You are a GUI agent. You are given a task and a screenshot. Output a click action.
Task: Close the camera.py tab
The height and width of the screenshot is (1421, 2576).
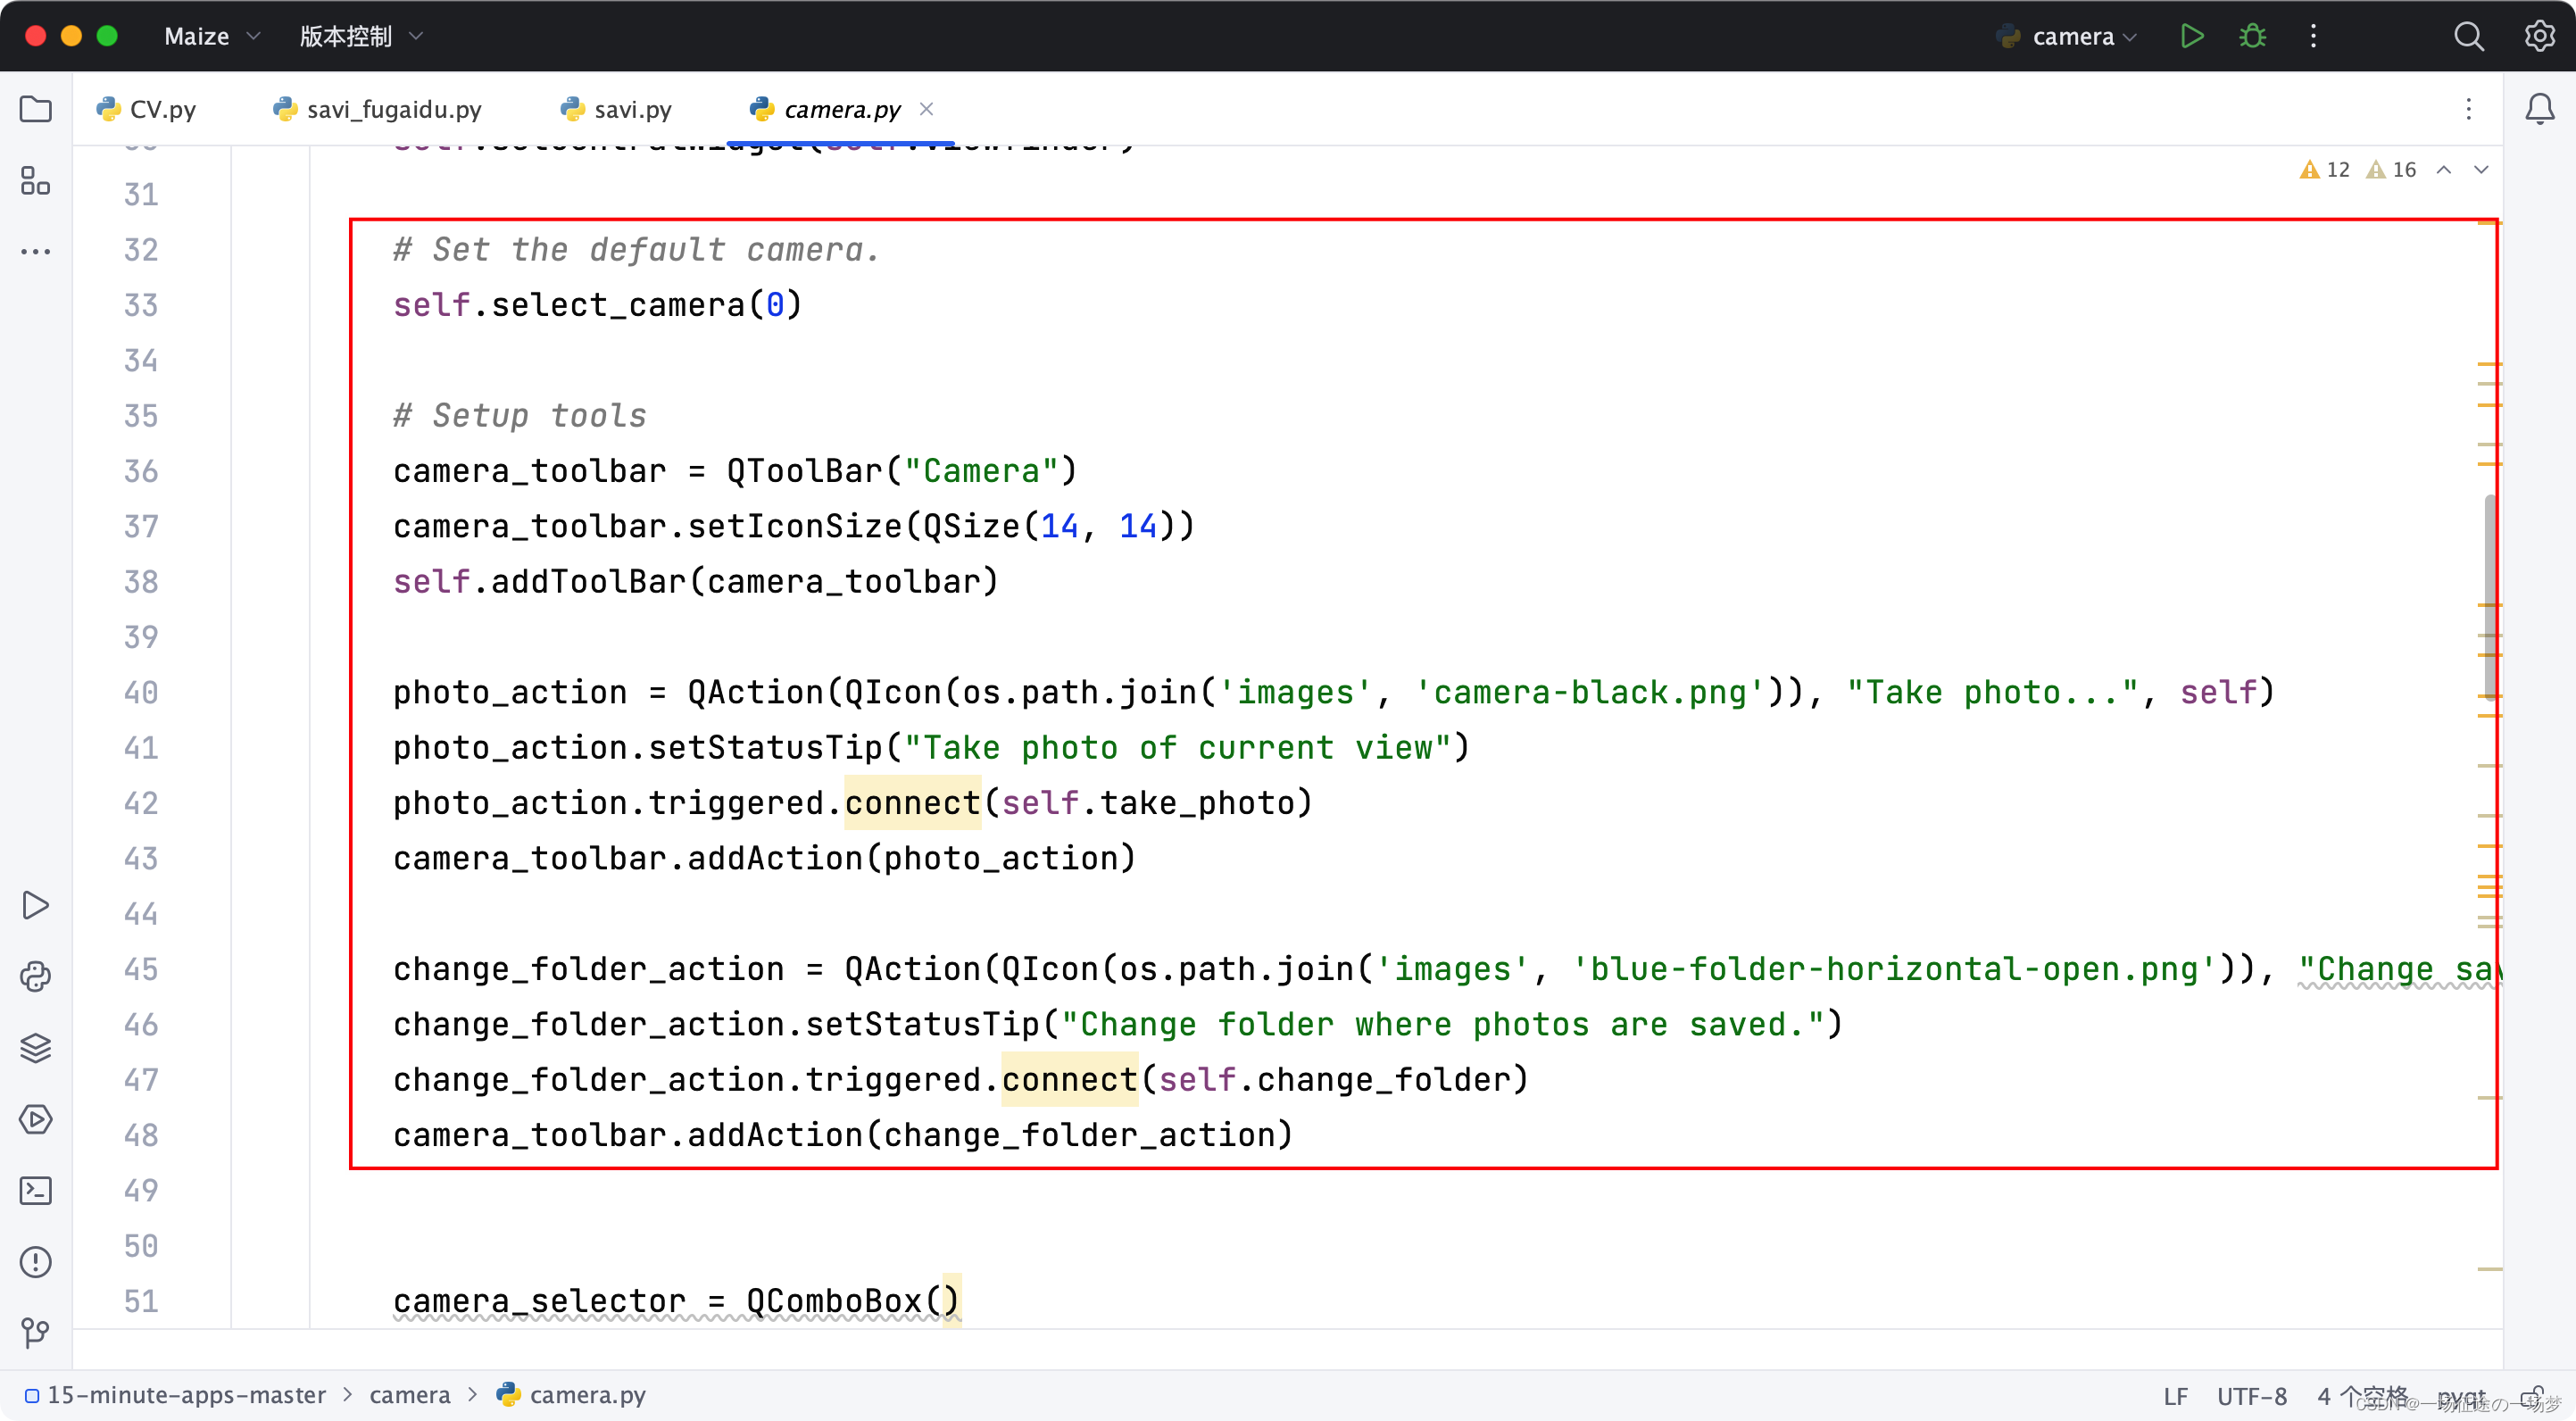(x=926, y=109)
